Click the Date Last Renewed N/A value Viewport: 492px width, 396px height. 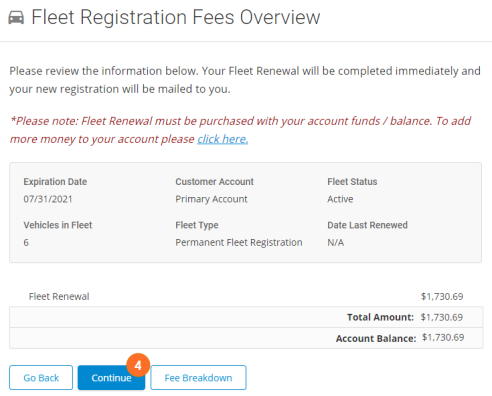pos(335,242)
